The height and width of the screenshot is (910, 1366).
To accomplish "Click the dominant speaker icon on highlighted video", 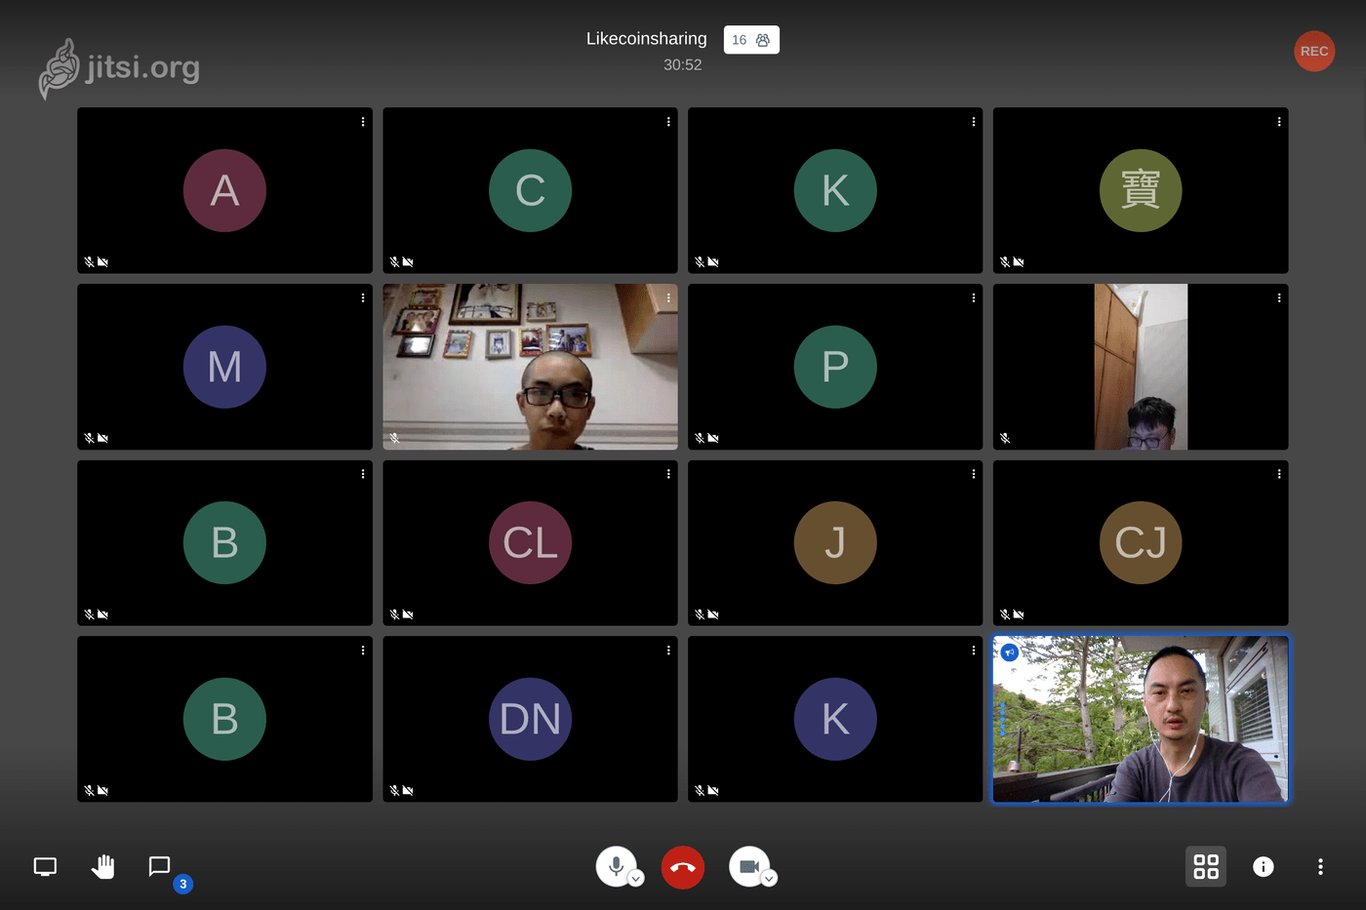I will 1009,652.
